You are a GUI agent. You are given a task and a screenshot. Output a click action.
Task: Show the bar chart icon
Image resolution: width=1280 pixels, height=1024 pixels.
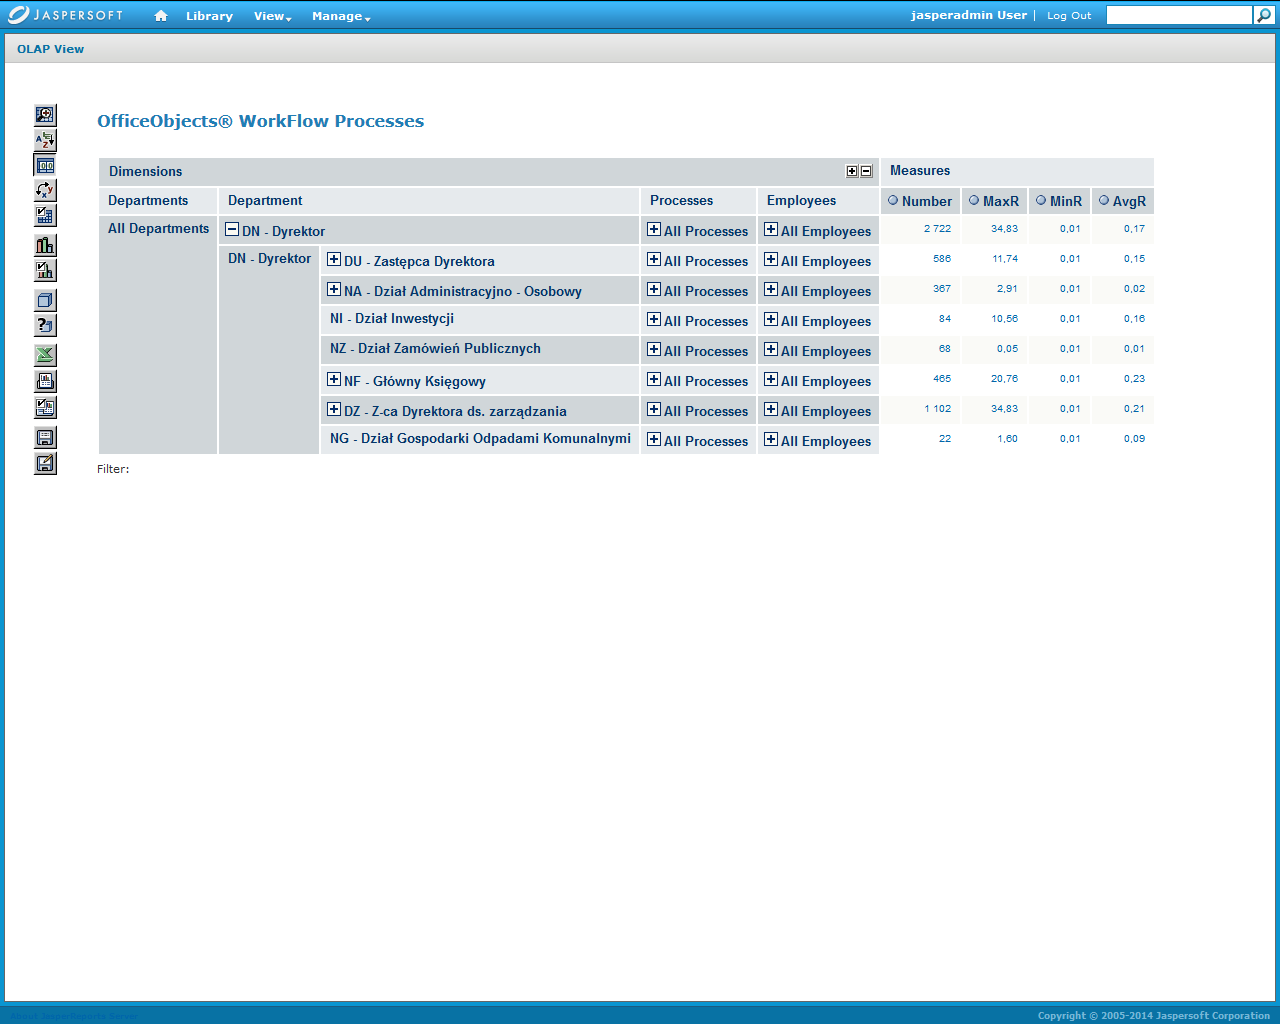(x=45, y=245)
